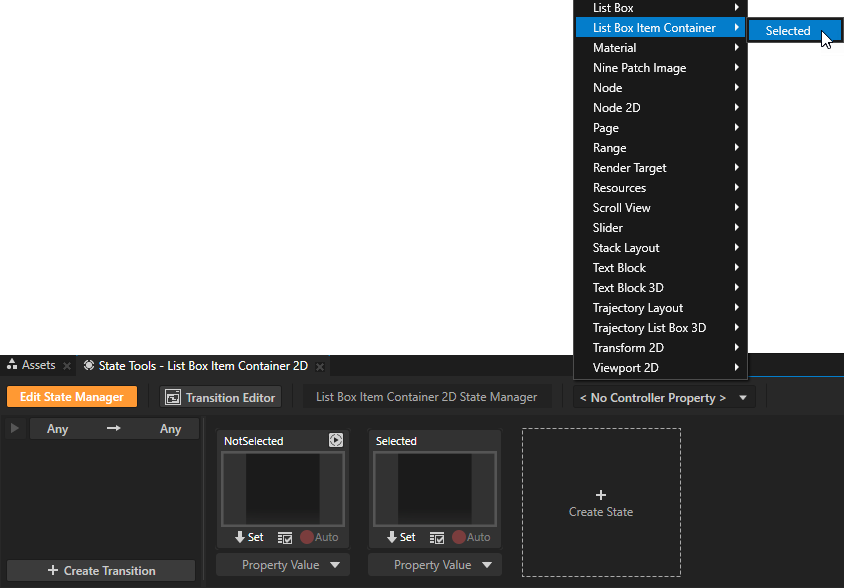Screen dimensions: 844x588
Task: Open property list icon in Selected state
Action: click(437, 537)
